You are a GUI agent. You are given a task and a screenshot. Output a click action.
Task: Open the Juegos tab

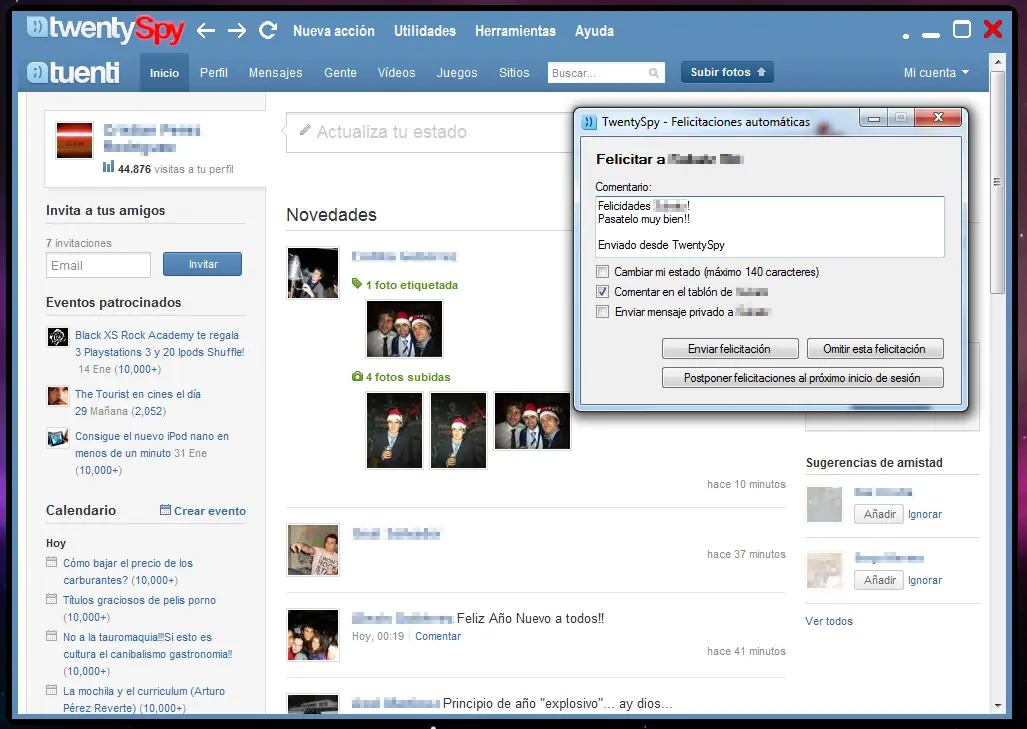(x=457, y=73)
